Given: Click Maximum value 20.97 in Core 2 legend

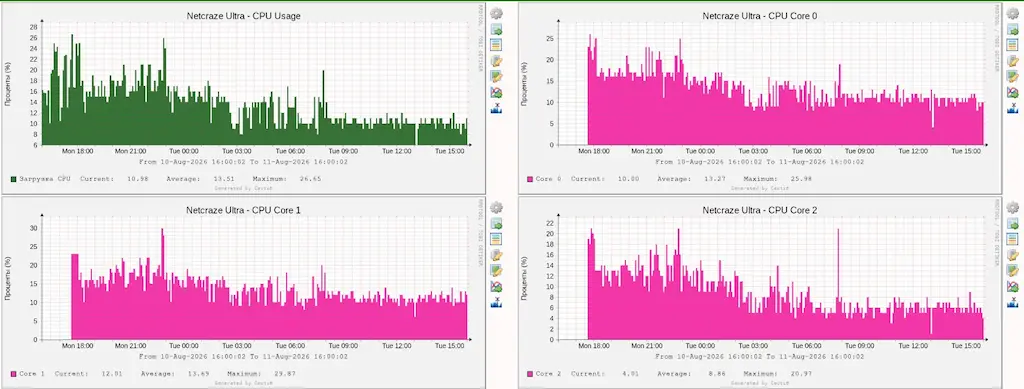Looking at the screenshot, I should click(801, 374).
